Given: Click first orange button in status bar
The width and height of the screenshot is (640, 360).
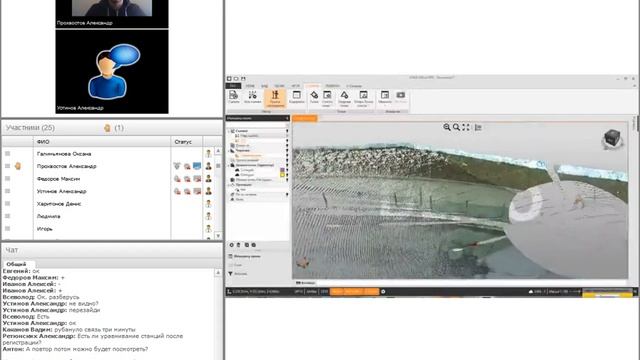Looking at the screenshot, I should (x=337, y=291).
